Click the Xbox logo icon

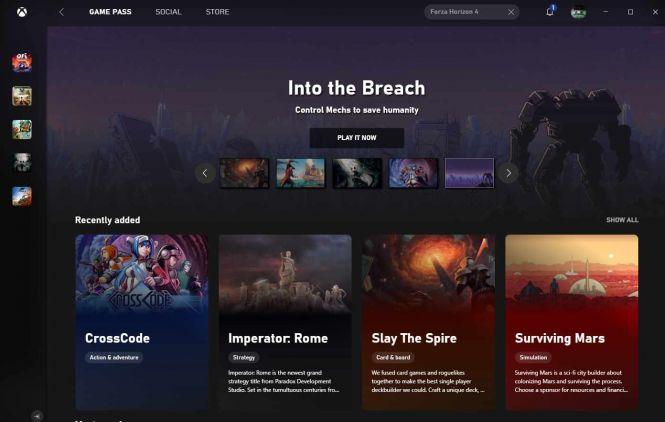(x=22, y=12)
